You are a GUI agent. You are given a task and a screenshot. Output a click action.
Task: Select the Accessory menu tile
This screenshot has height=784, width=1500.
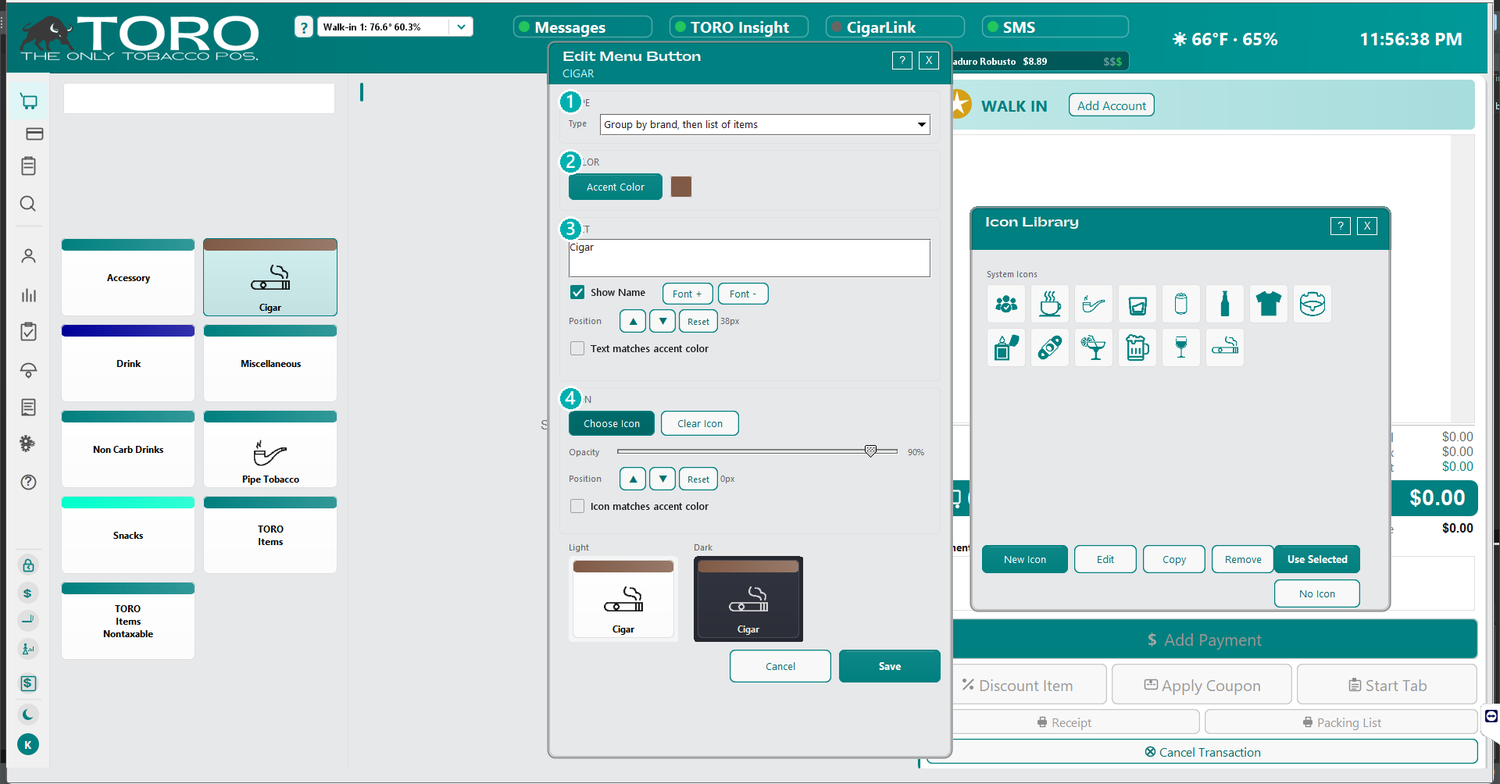tap(128, 277)
